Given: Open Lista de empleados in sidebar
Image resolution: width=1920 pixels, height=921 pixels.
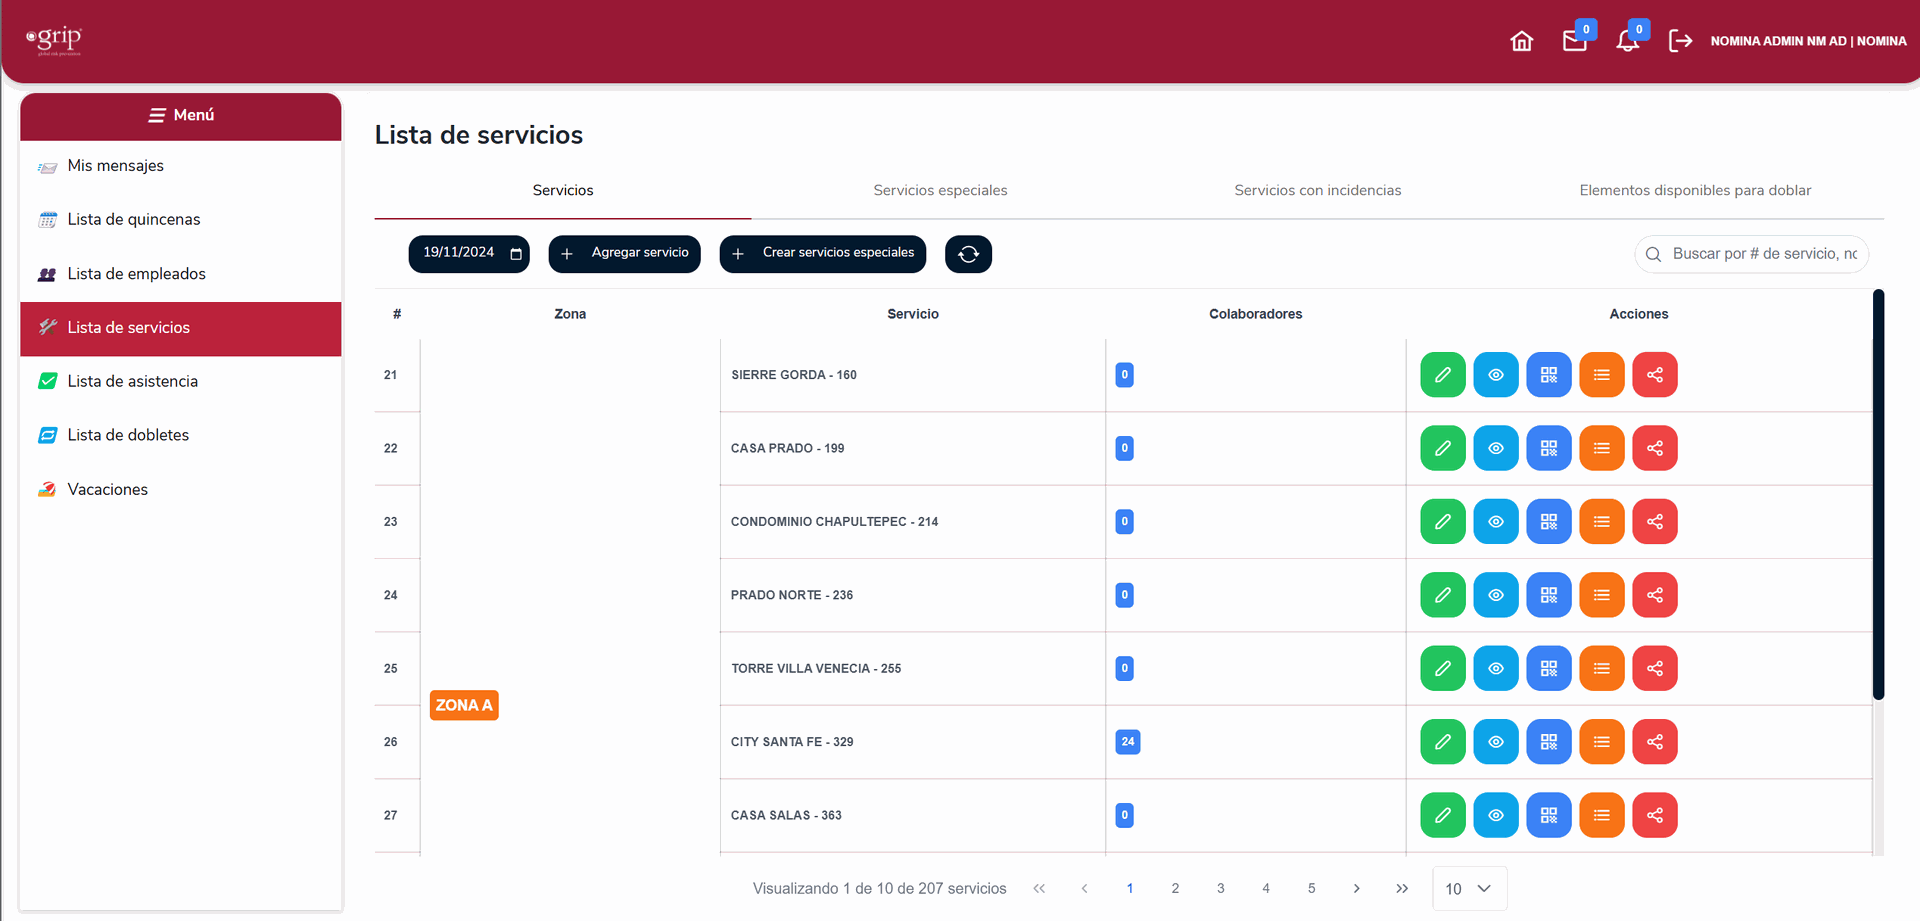Looking at the screenshot, I should tap(136, 274).
